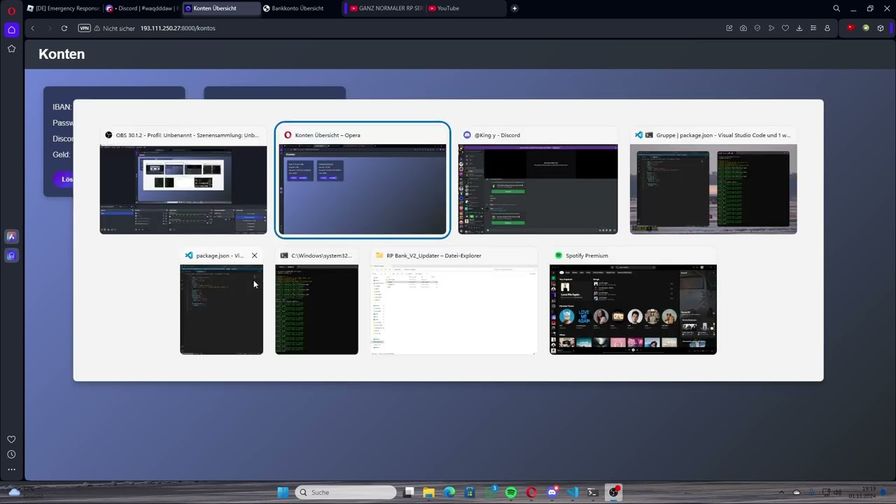Open the weather widget cloud icon
Screen dimensions: 896x504
coord(14,492)
